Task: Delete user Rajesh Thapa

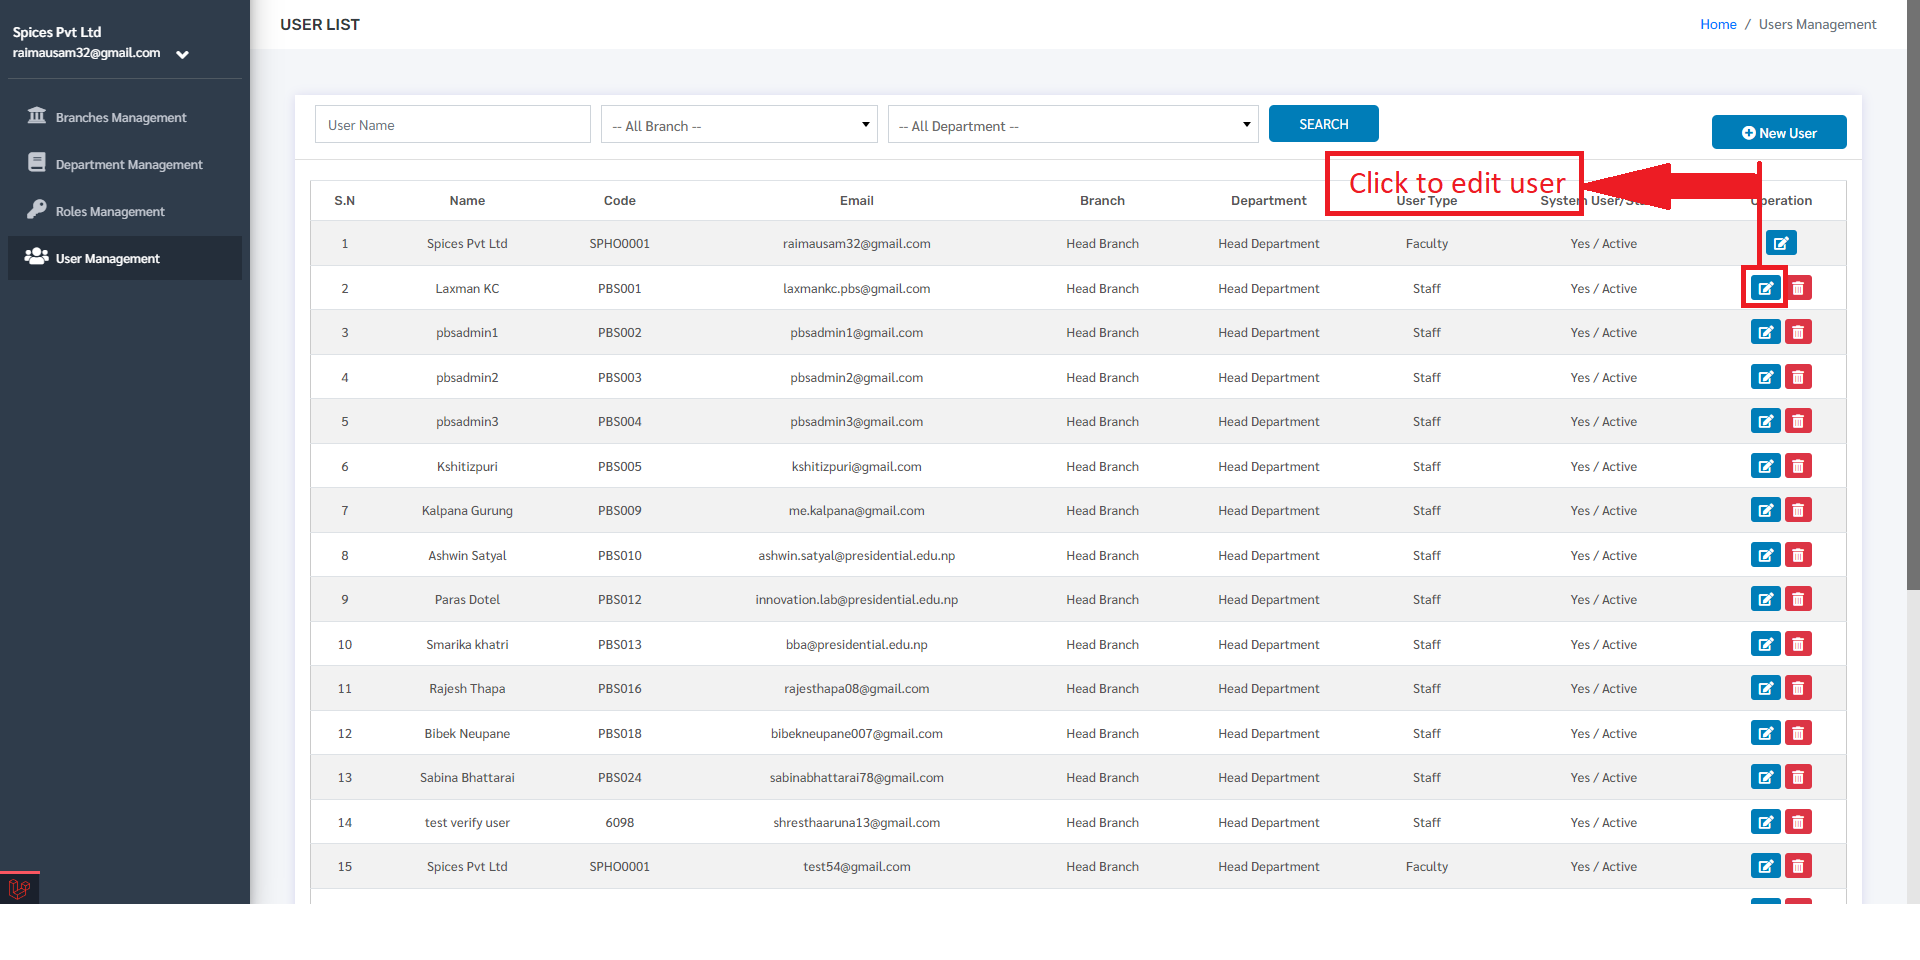Action: pos(1798,688)
